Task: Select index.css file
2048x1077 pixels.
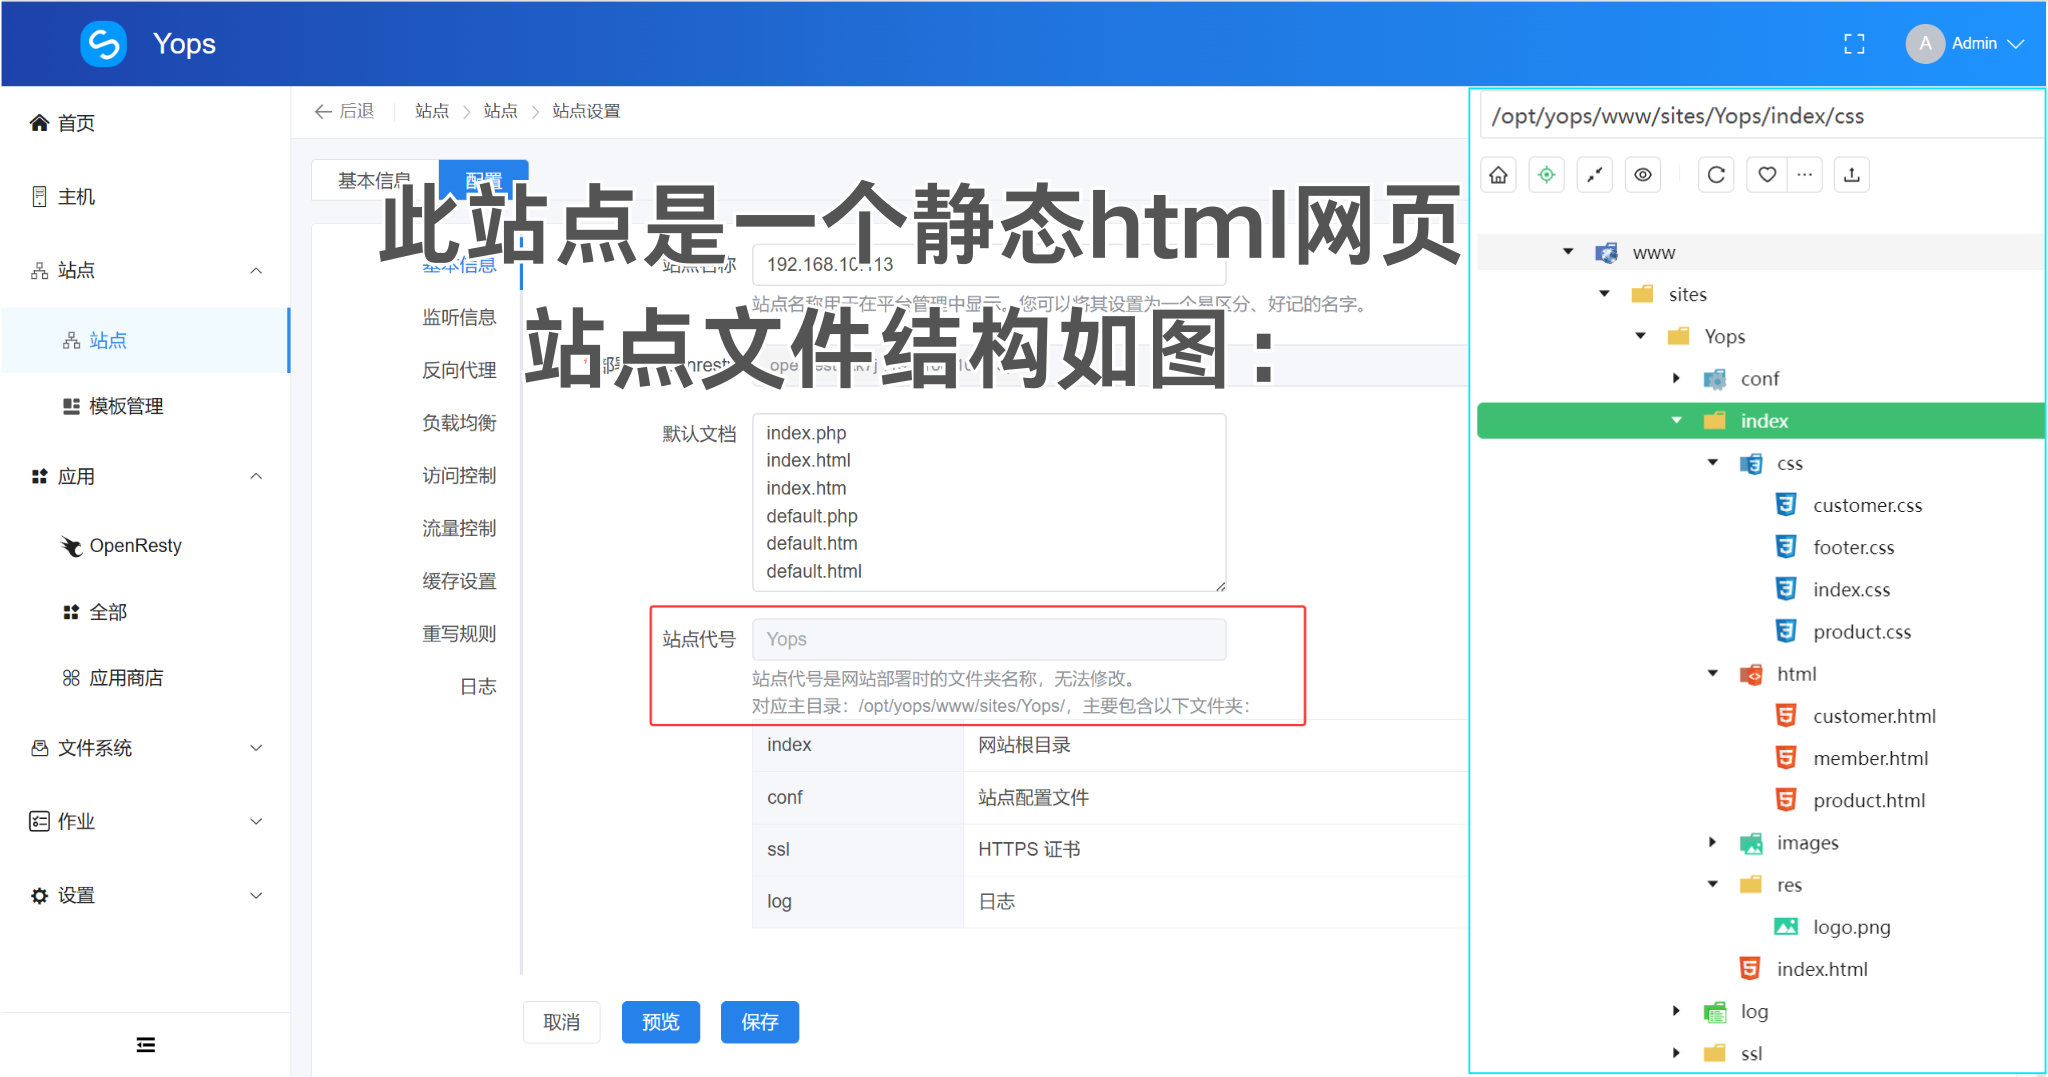Action: (x=1851, y=589)
